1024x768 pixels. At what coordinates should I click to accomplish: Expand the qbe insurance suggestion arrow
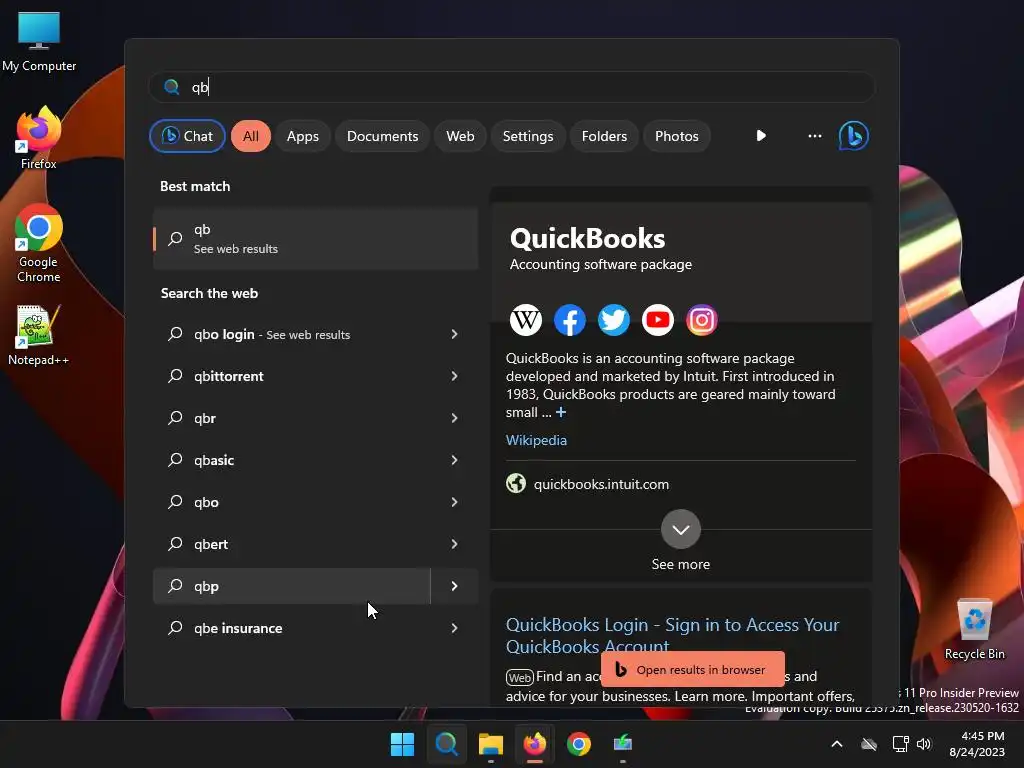455,628
